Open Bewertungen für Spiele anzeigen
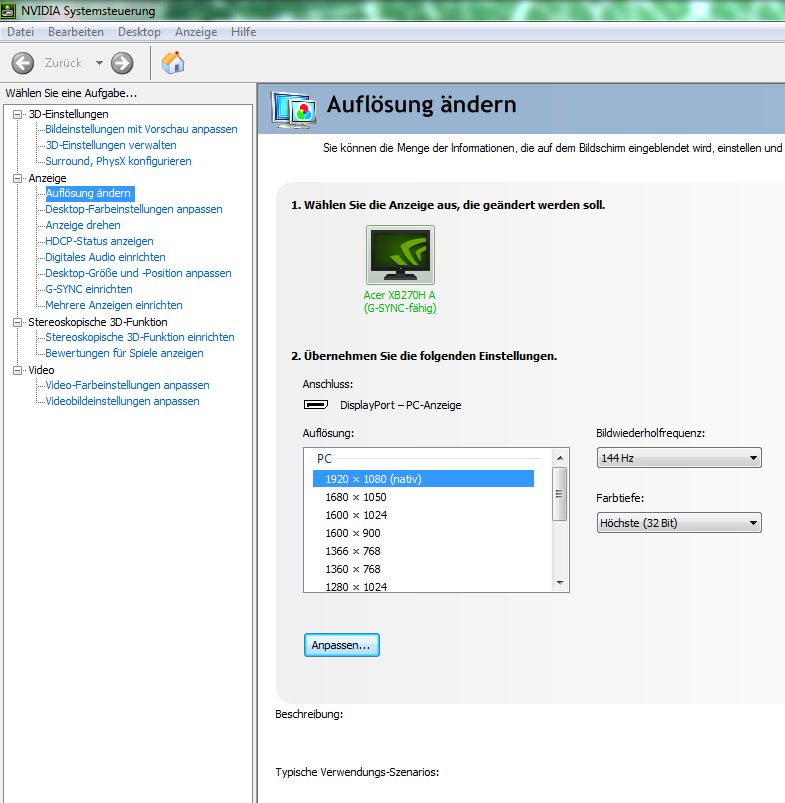Viewport: 785px width, 803px height. click(x=124, y=353)
